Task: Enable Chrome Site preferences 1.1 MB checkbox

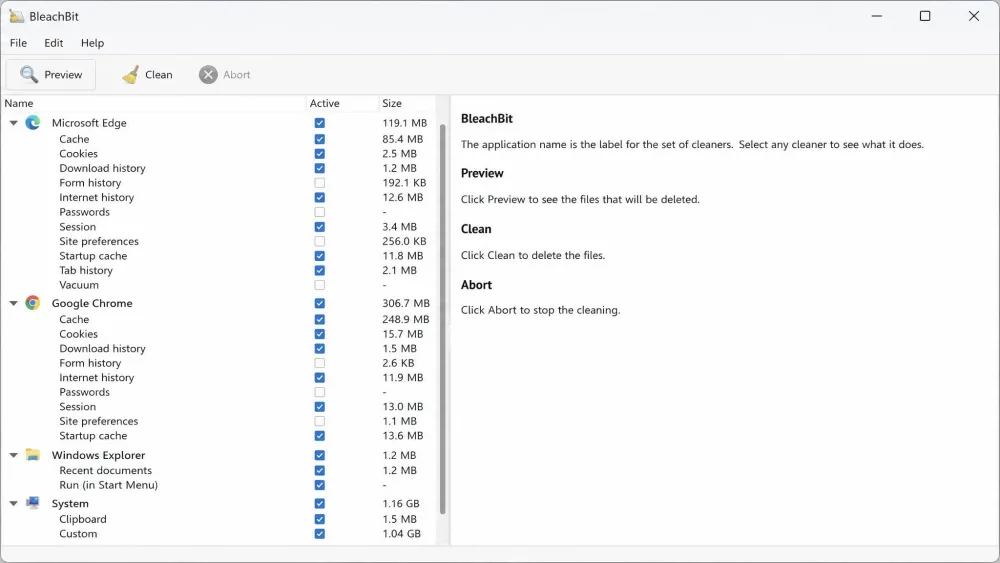Action: [x=320, y=421]
